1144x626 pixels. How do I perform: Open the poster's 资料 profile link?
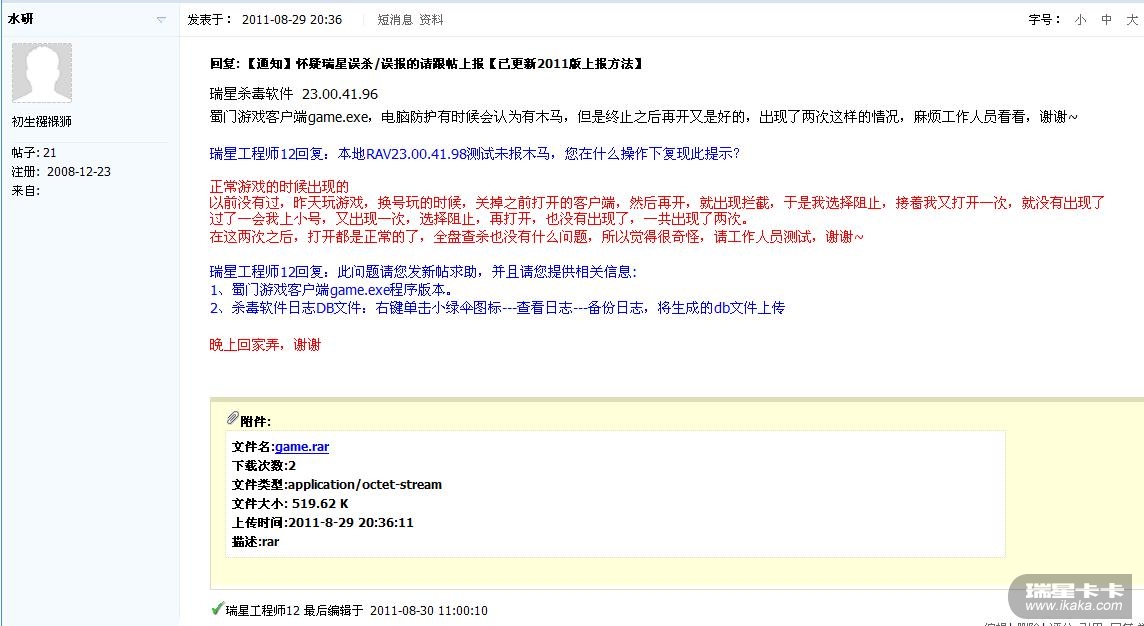click(431, 20)
